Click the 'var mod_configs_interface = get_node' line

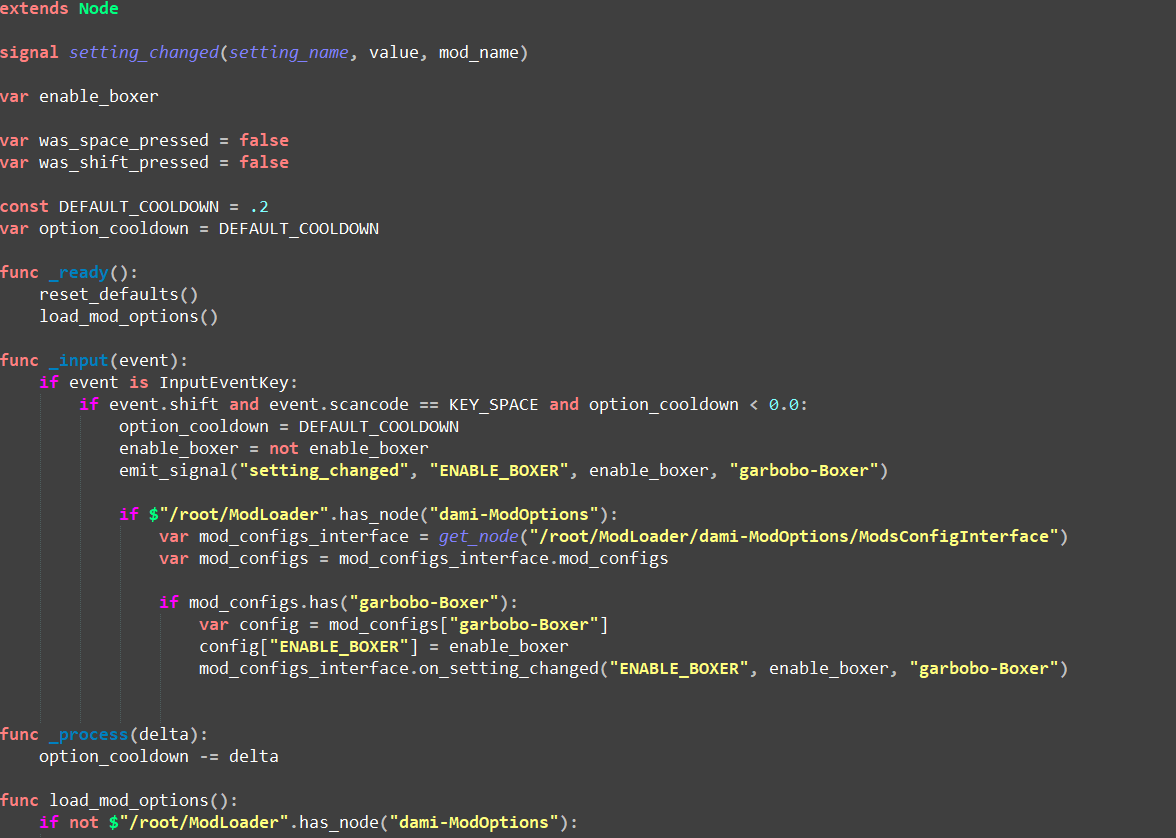point(614,536)
